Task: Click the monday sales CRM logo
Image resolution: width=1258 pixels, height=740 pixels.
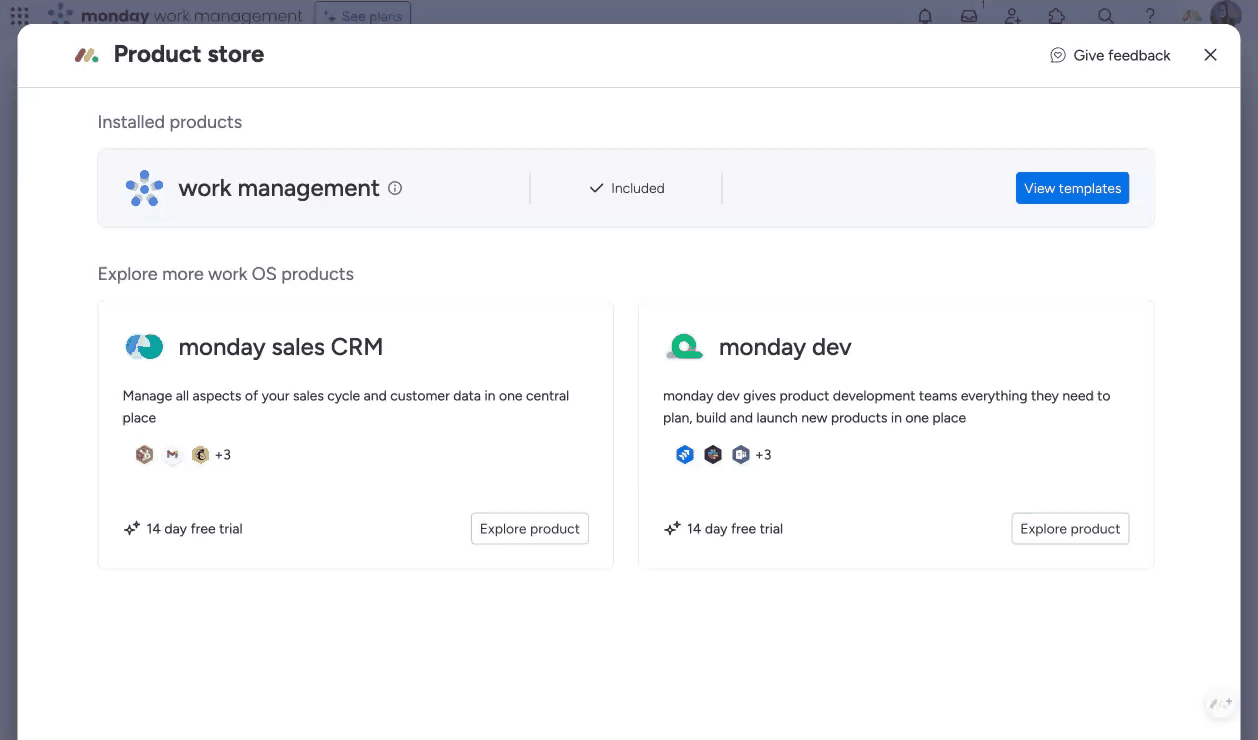Action: pos(145,347)
